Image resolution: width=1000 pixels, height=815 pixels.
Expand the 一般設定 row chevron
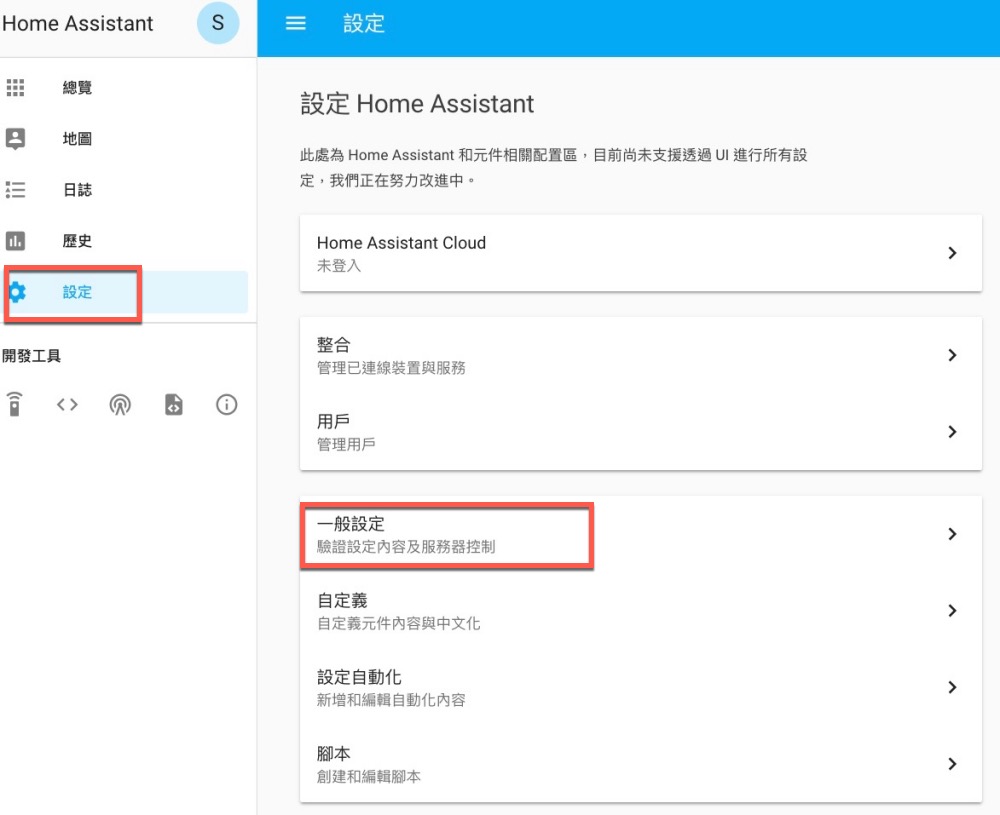952,534
